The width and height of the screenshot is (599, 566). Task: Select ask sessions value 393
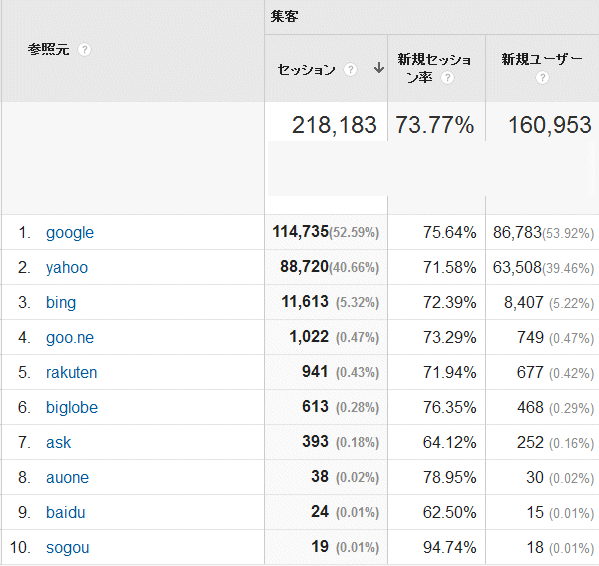[x=315, y=442]
